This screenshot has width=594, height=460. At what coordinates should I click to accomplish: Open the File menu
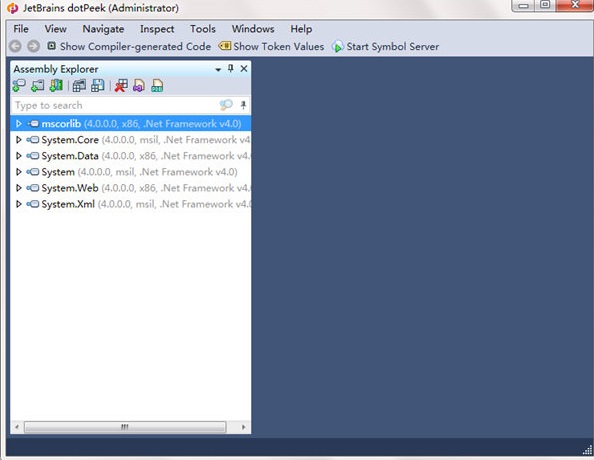click(21, 29)
